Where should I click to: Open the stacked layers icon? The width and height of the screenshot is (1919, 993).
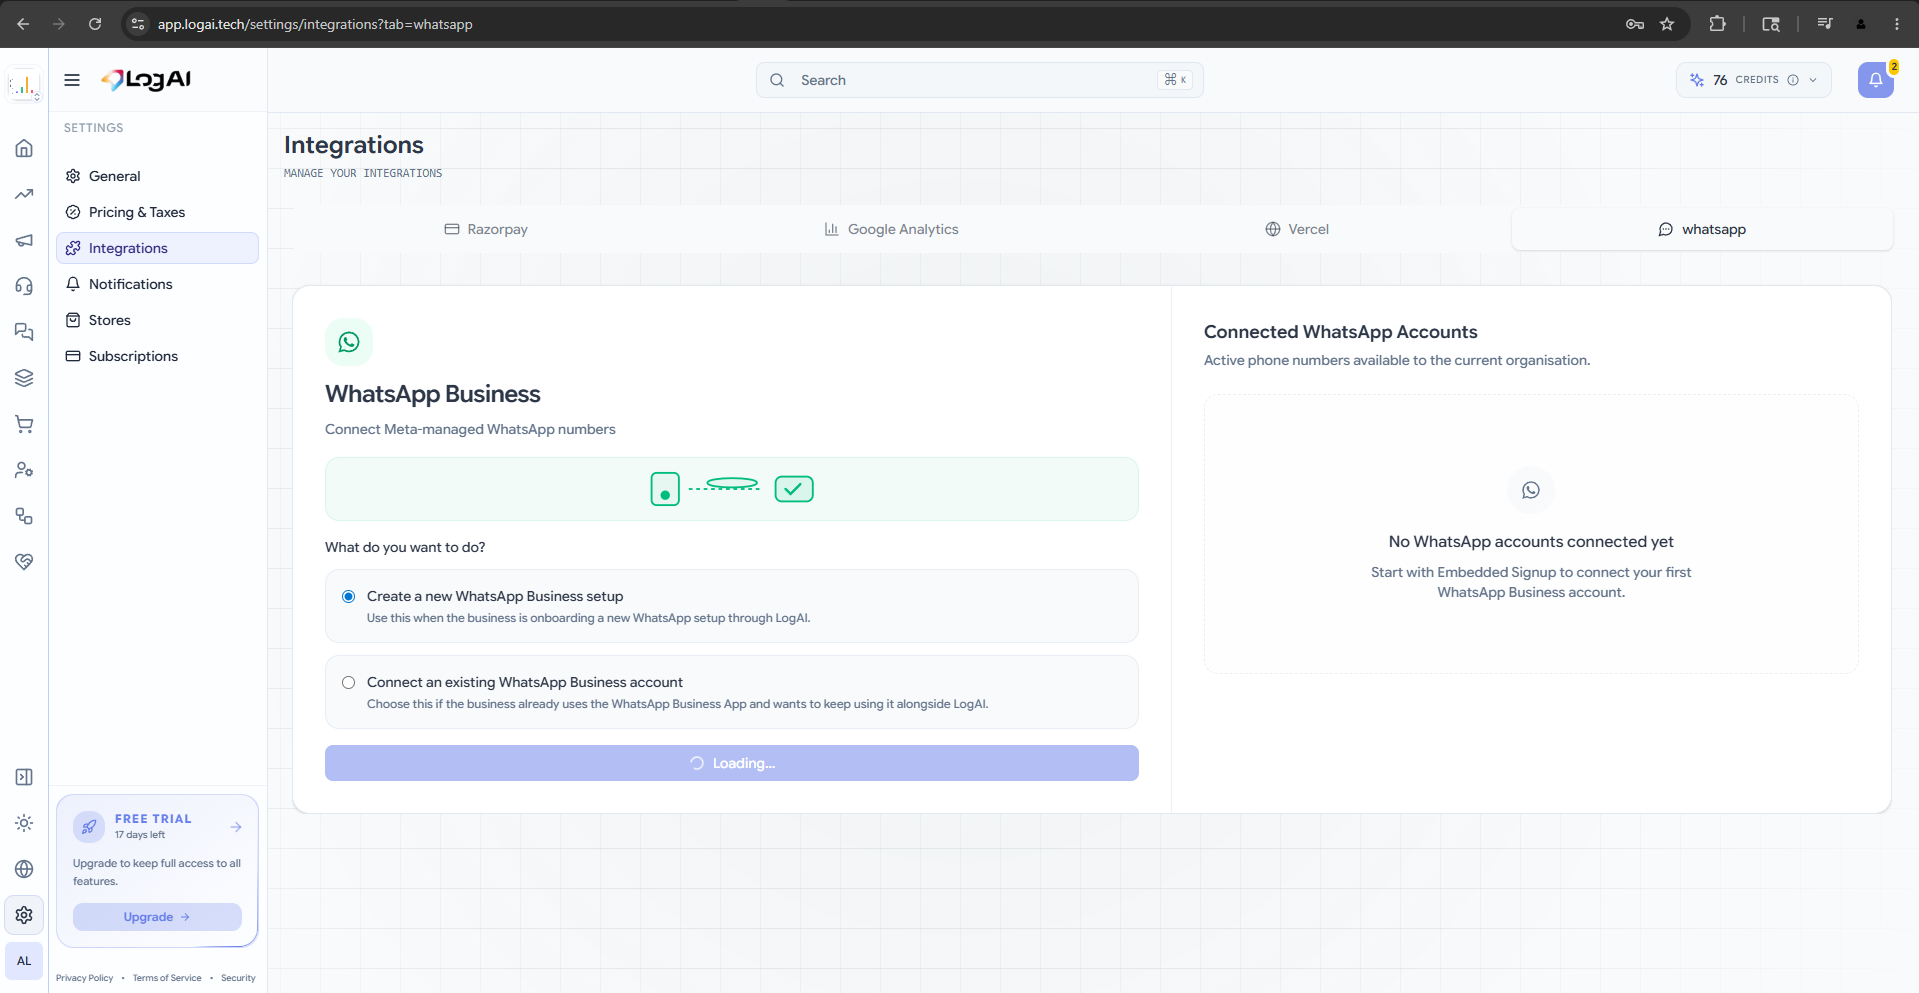click(24, 378)
